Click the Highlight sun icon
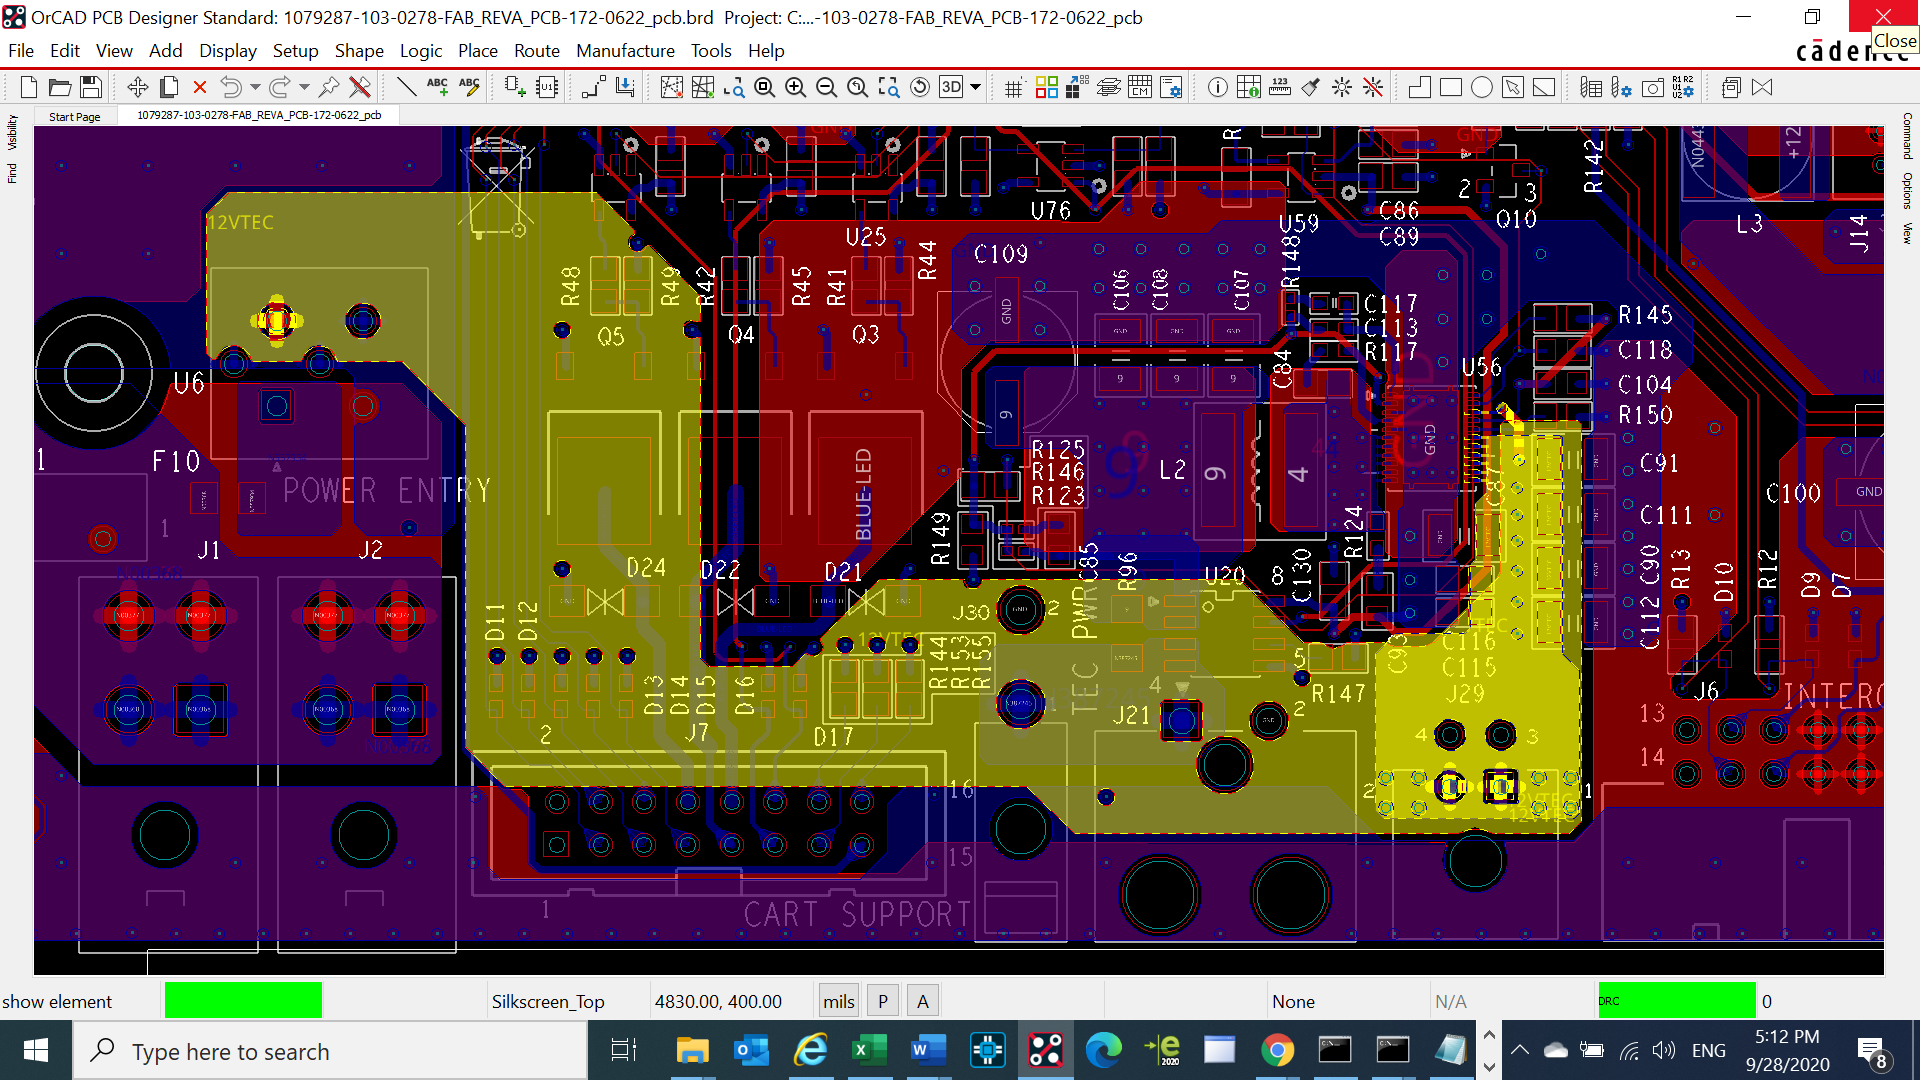 tap(1342, 88)
